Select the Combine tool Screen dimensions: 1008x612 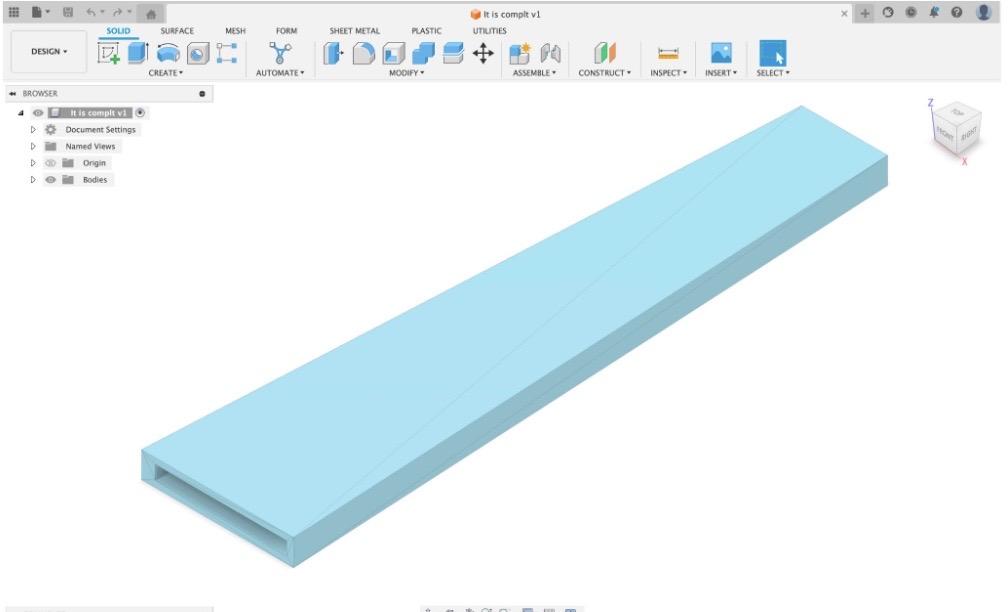[423, 53]
